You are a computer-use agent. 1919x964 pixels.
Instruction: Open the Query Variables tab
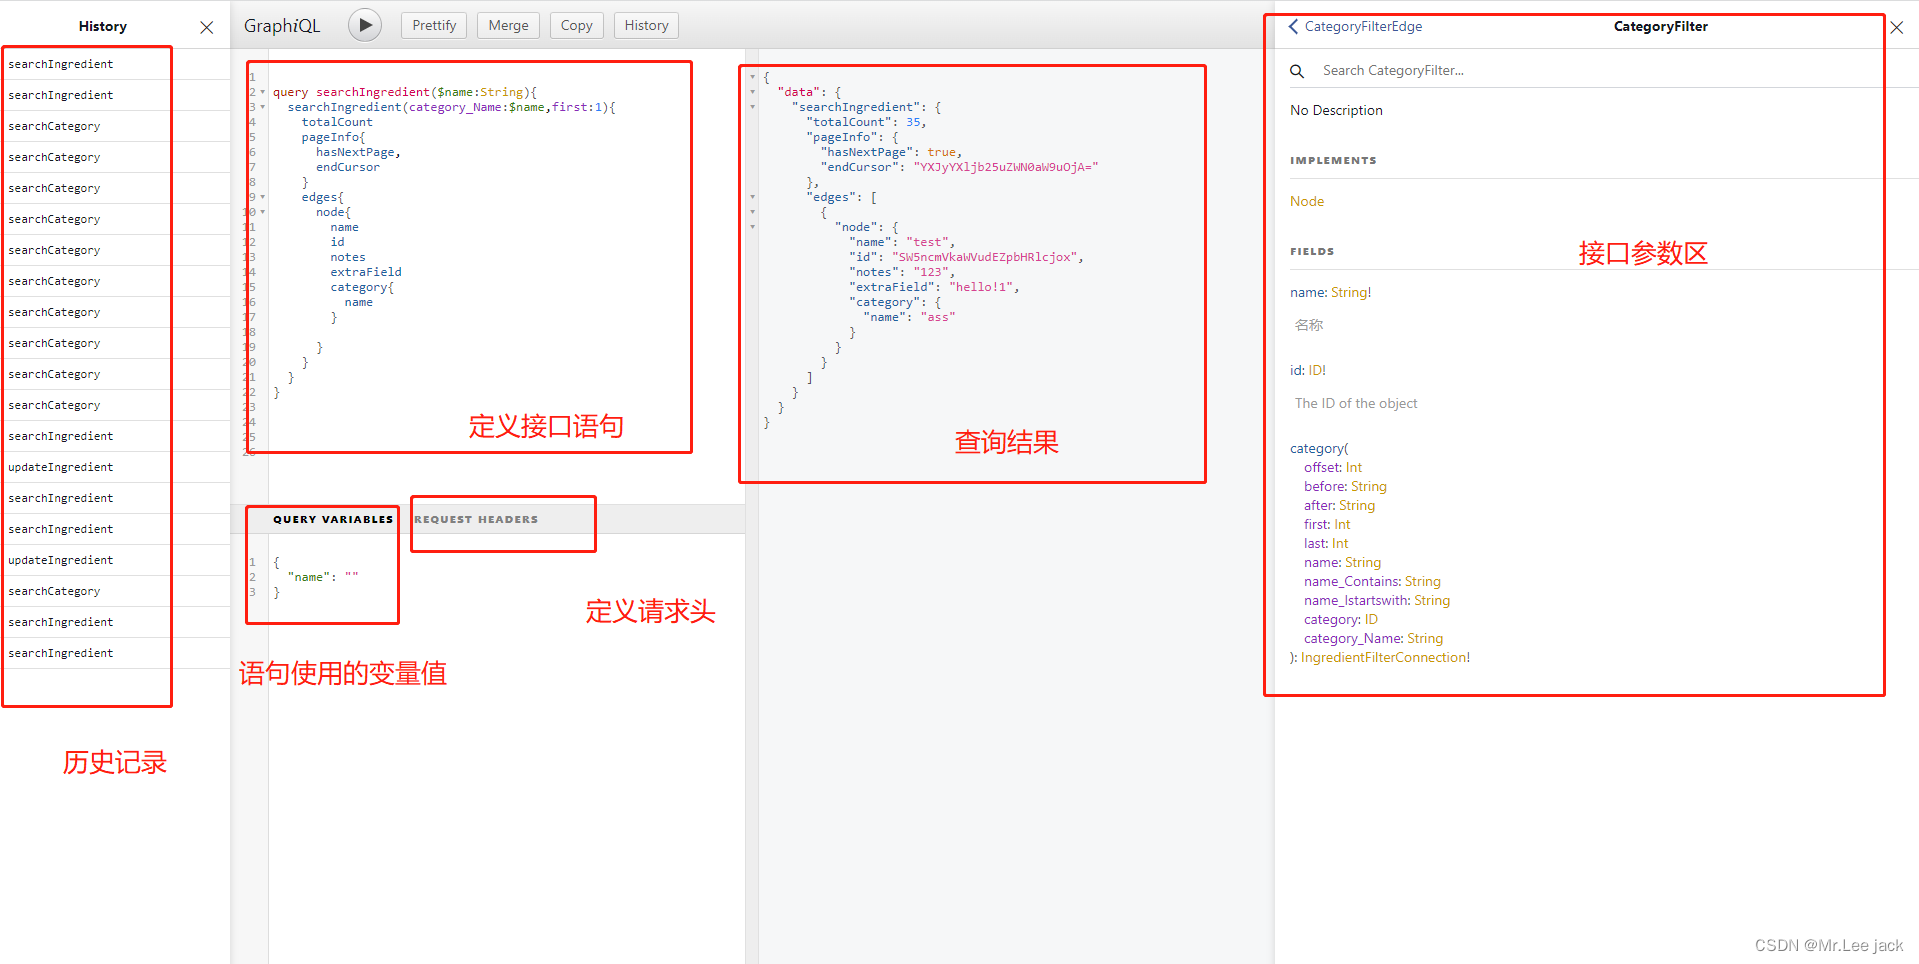[x=333, y=519]
